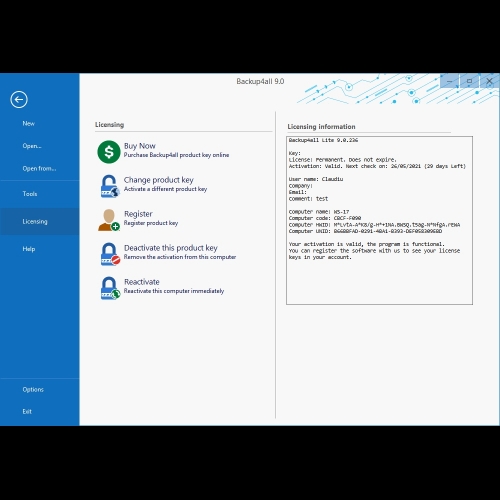Click the 'Activation: Valid' line

tap(377, 166)
